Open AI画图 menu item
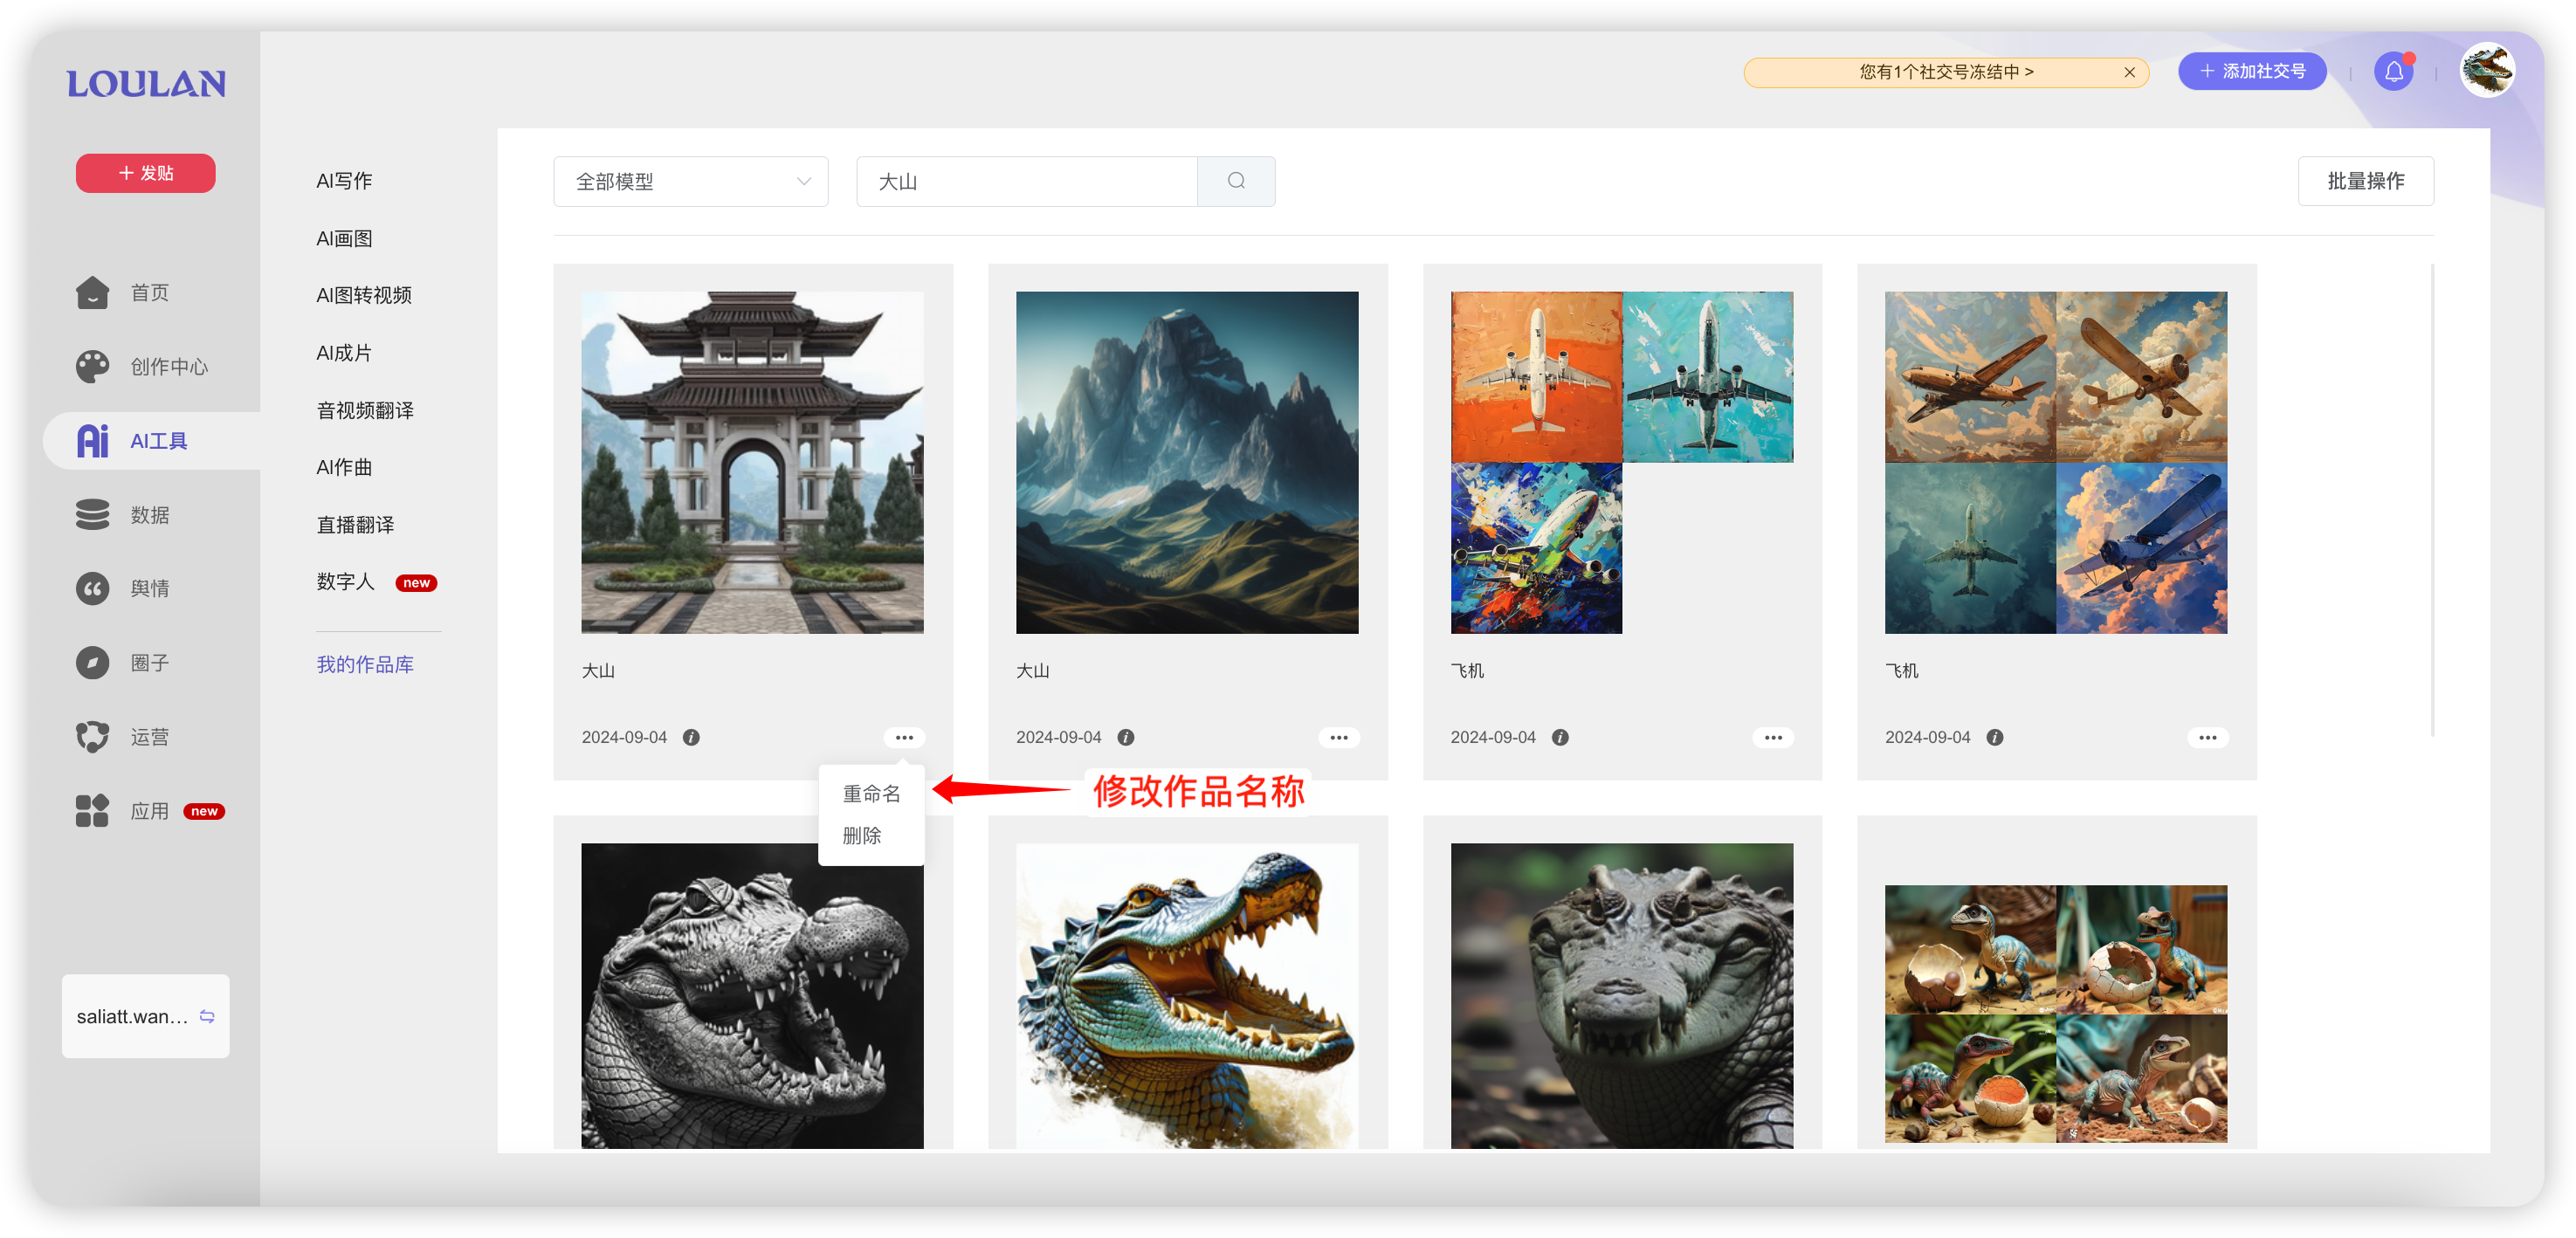The width and height of the screenshot is (2576, 1238). 344,239
